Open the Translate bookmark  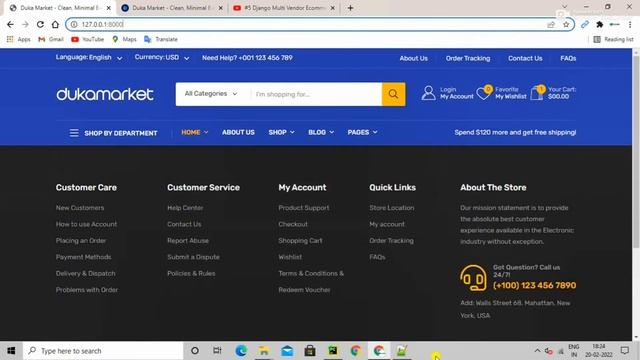point(161,39)
